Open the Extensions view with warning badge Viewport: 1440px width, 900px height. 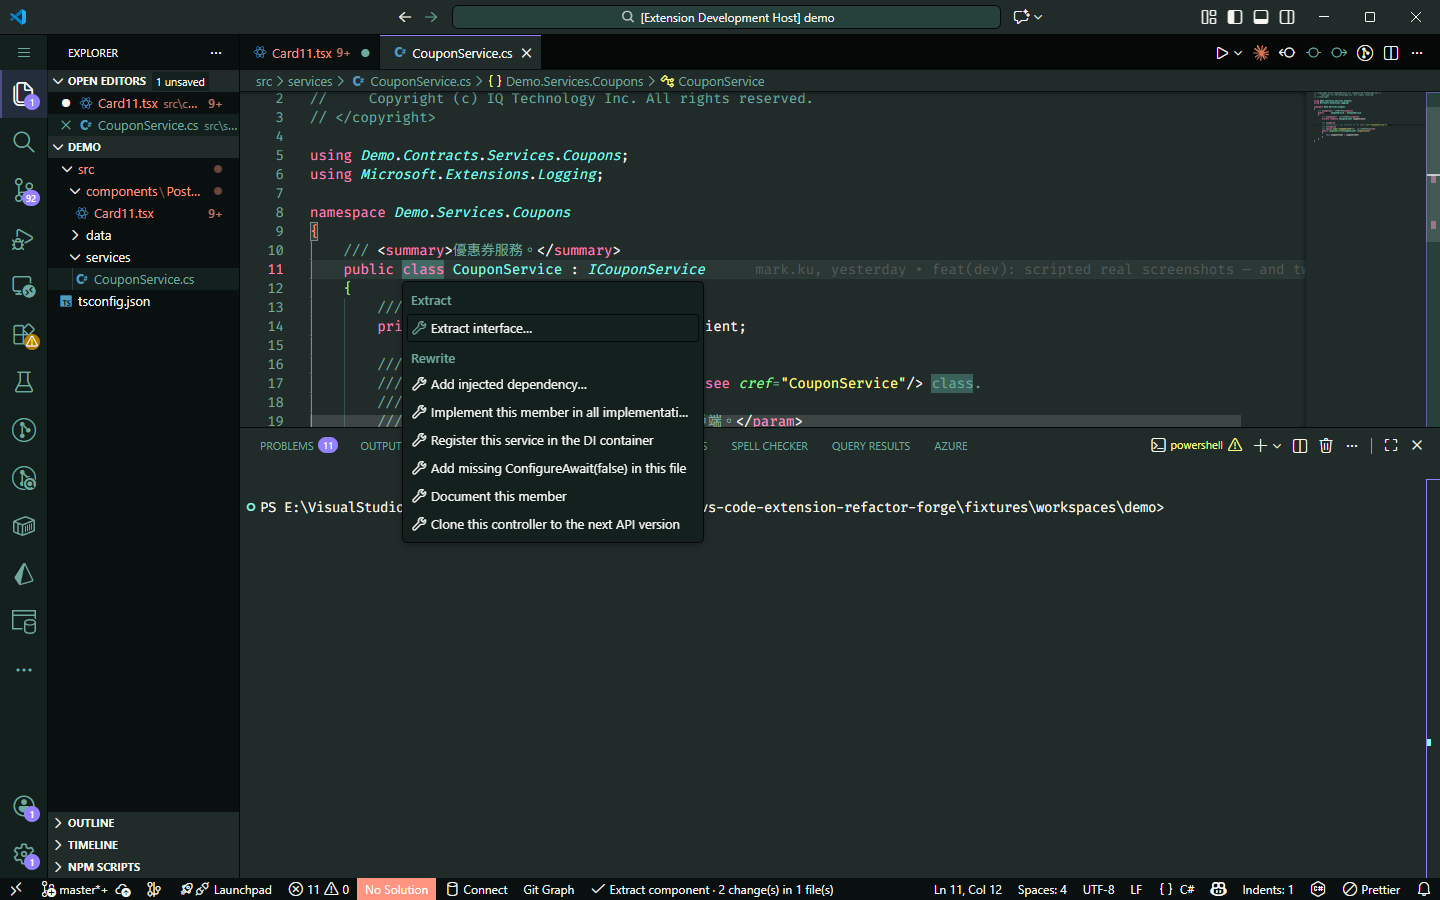(x=24, y=335)
